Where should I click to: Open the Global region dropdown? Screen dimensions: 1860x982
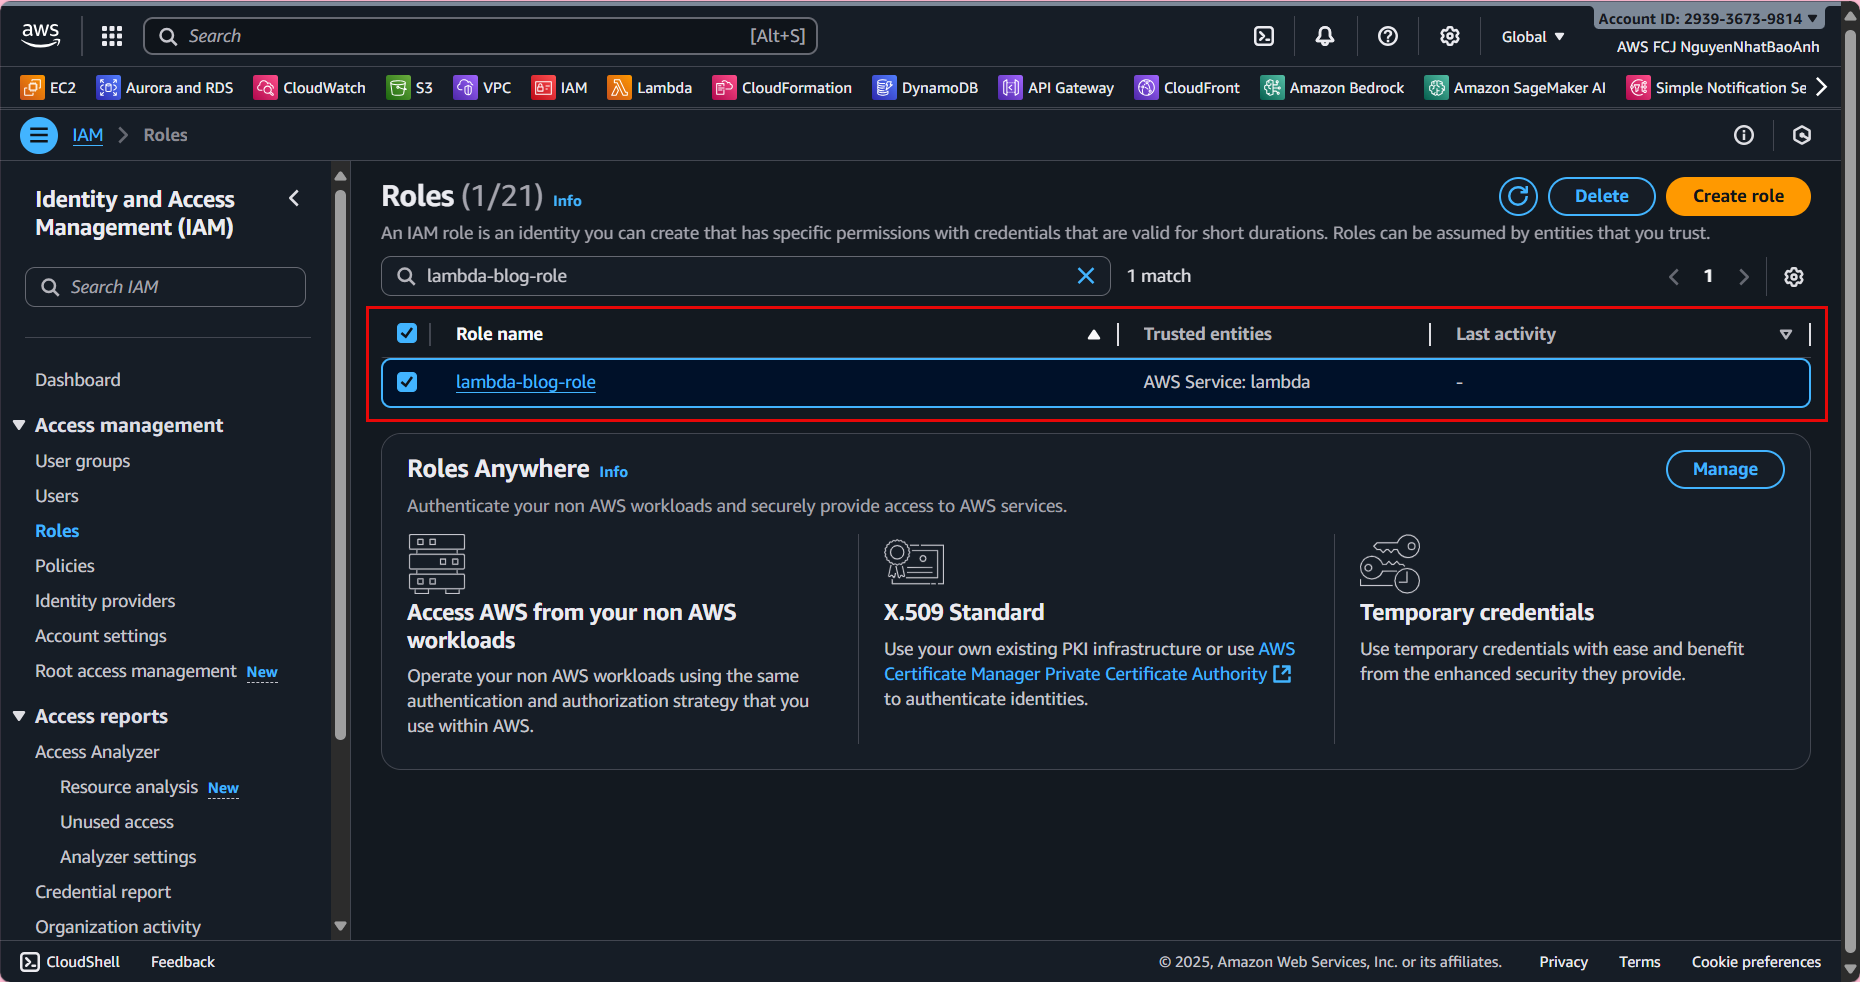(x=1532, y=36)
